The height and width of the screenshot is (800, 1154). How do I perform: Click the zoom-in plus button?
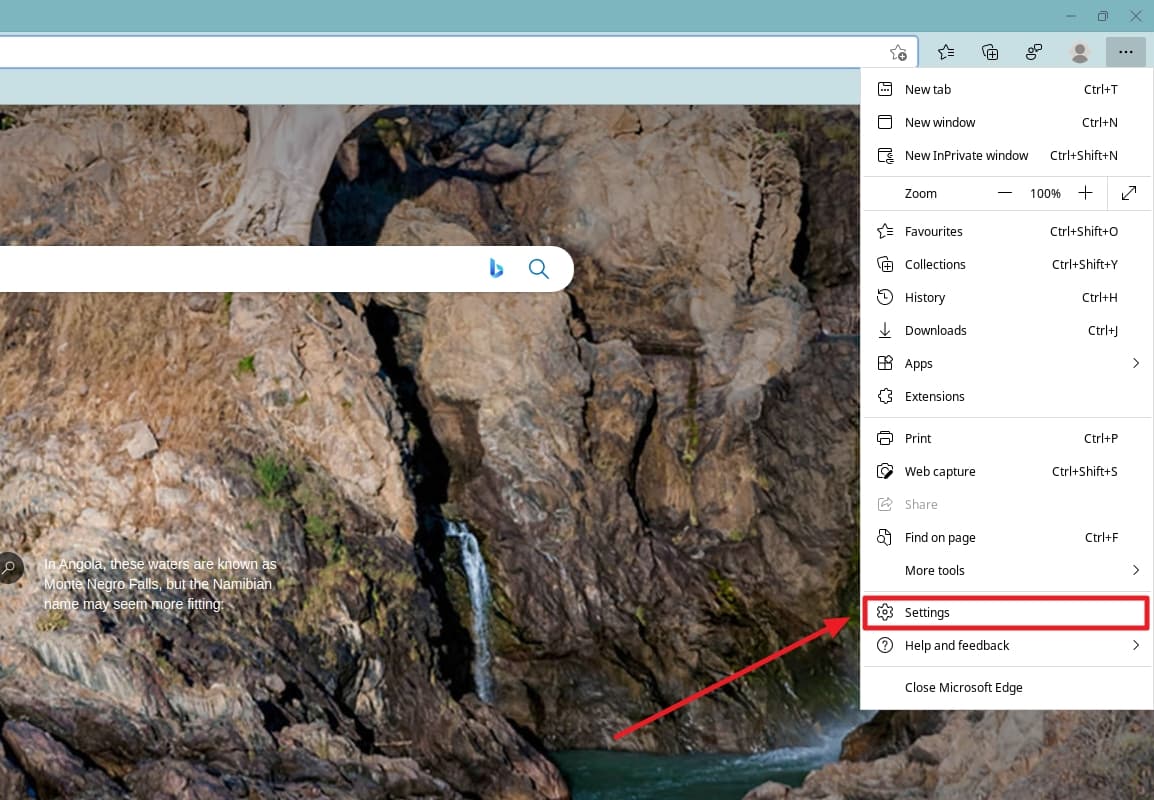pyautogui.click(x=1088, y=192)
